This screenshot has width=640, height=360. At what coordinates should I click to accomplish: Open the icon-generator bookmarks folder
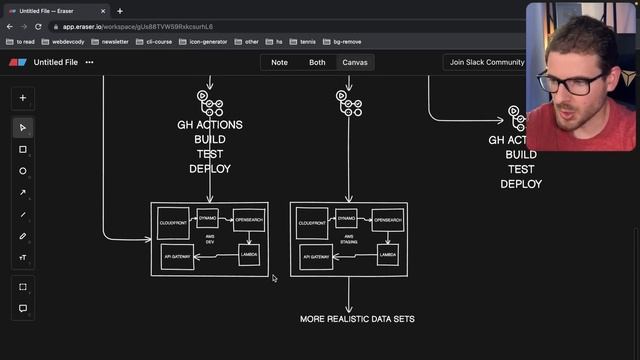tap(203, 42)
